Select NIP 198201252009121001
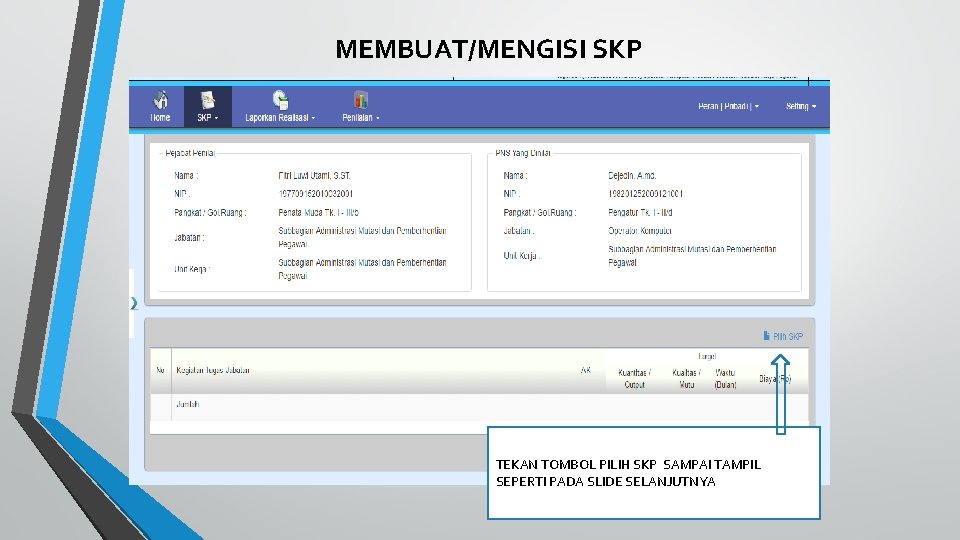960x540 pixels. coord(645,194)
